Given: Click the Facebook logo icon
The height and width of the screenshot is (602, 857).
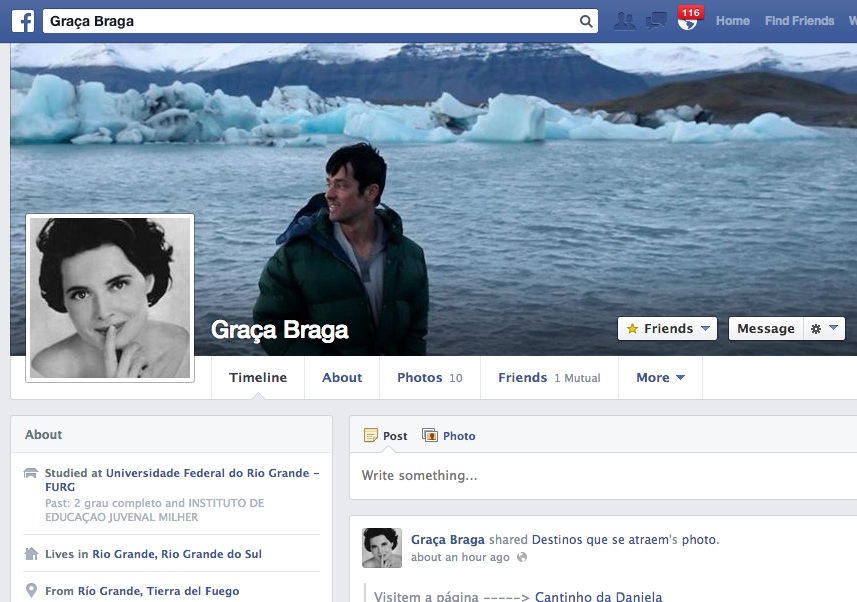Looking at the screenshot, I should (x=23, y=21).
